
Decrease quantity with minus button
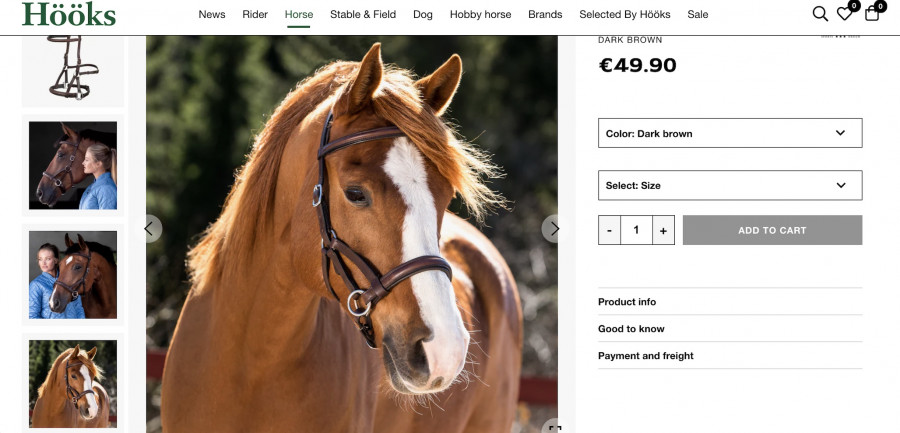pyautogui.click(x=610, y=230)
